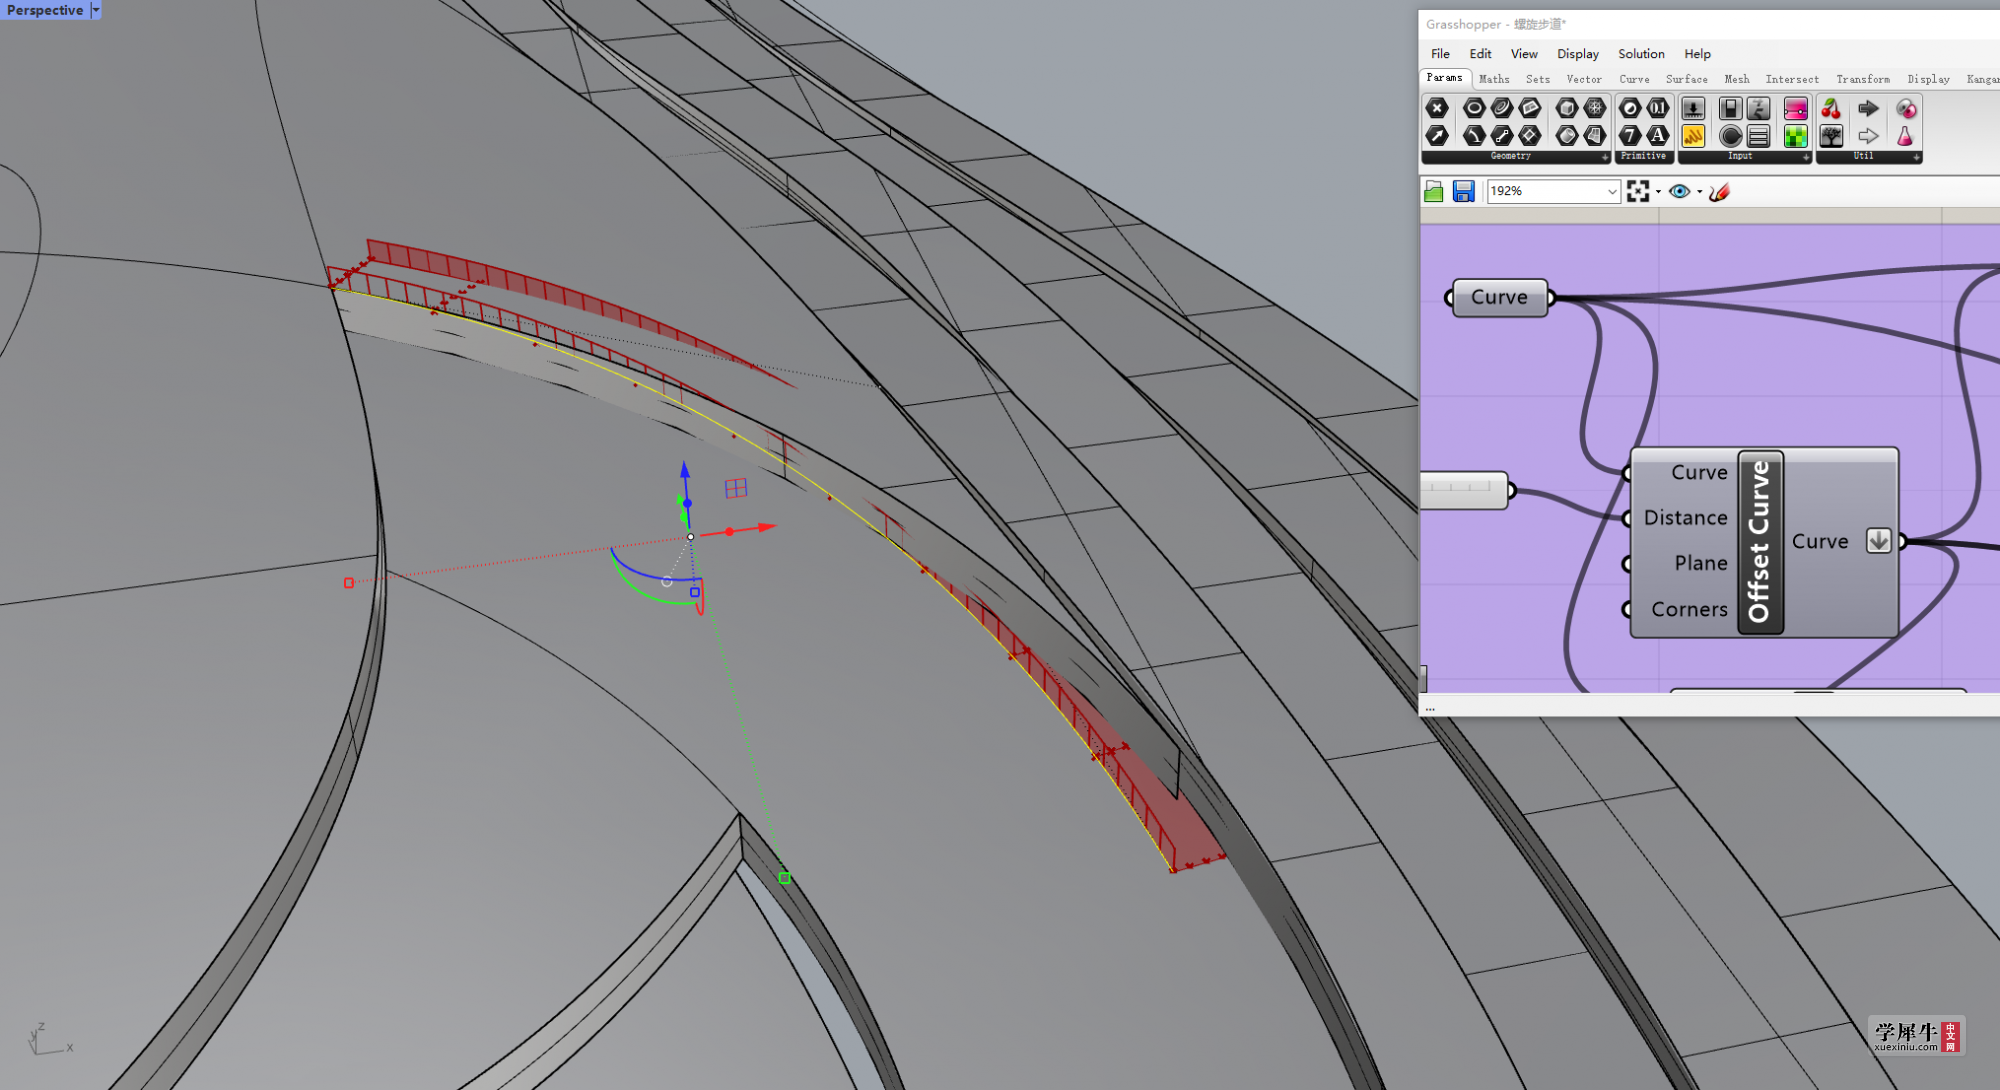Screen dimensions: 2000x1090
Task: Select the solid dark arrow util icon
Action: tap(1867, 108)
